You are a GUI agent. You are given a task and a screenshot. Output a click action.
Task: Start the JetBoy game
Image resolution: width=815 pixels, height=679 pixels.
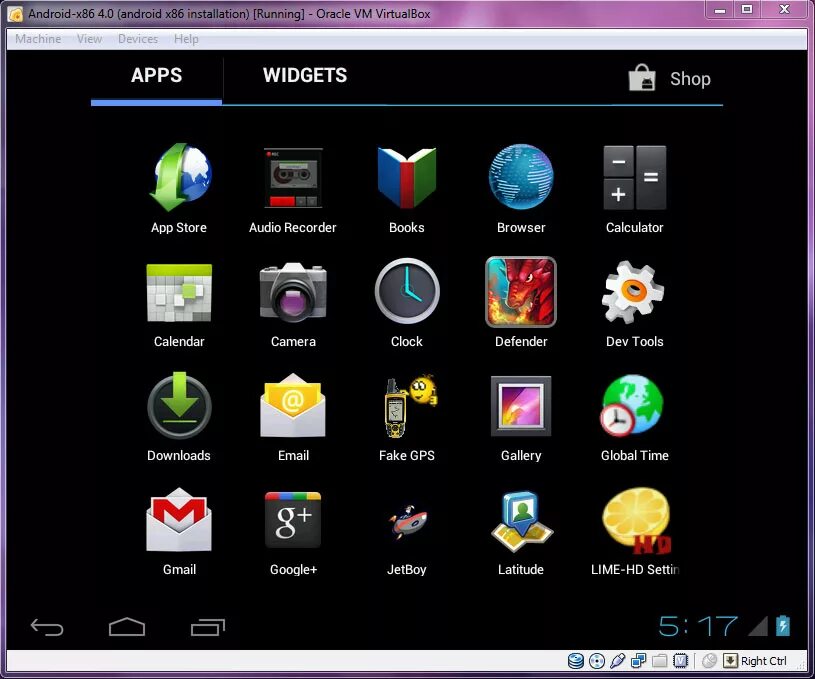pos(408,521)
